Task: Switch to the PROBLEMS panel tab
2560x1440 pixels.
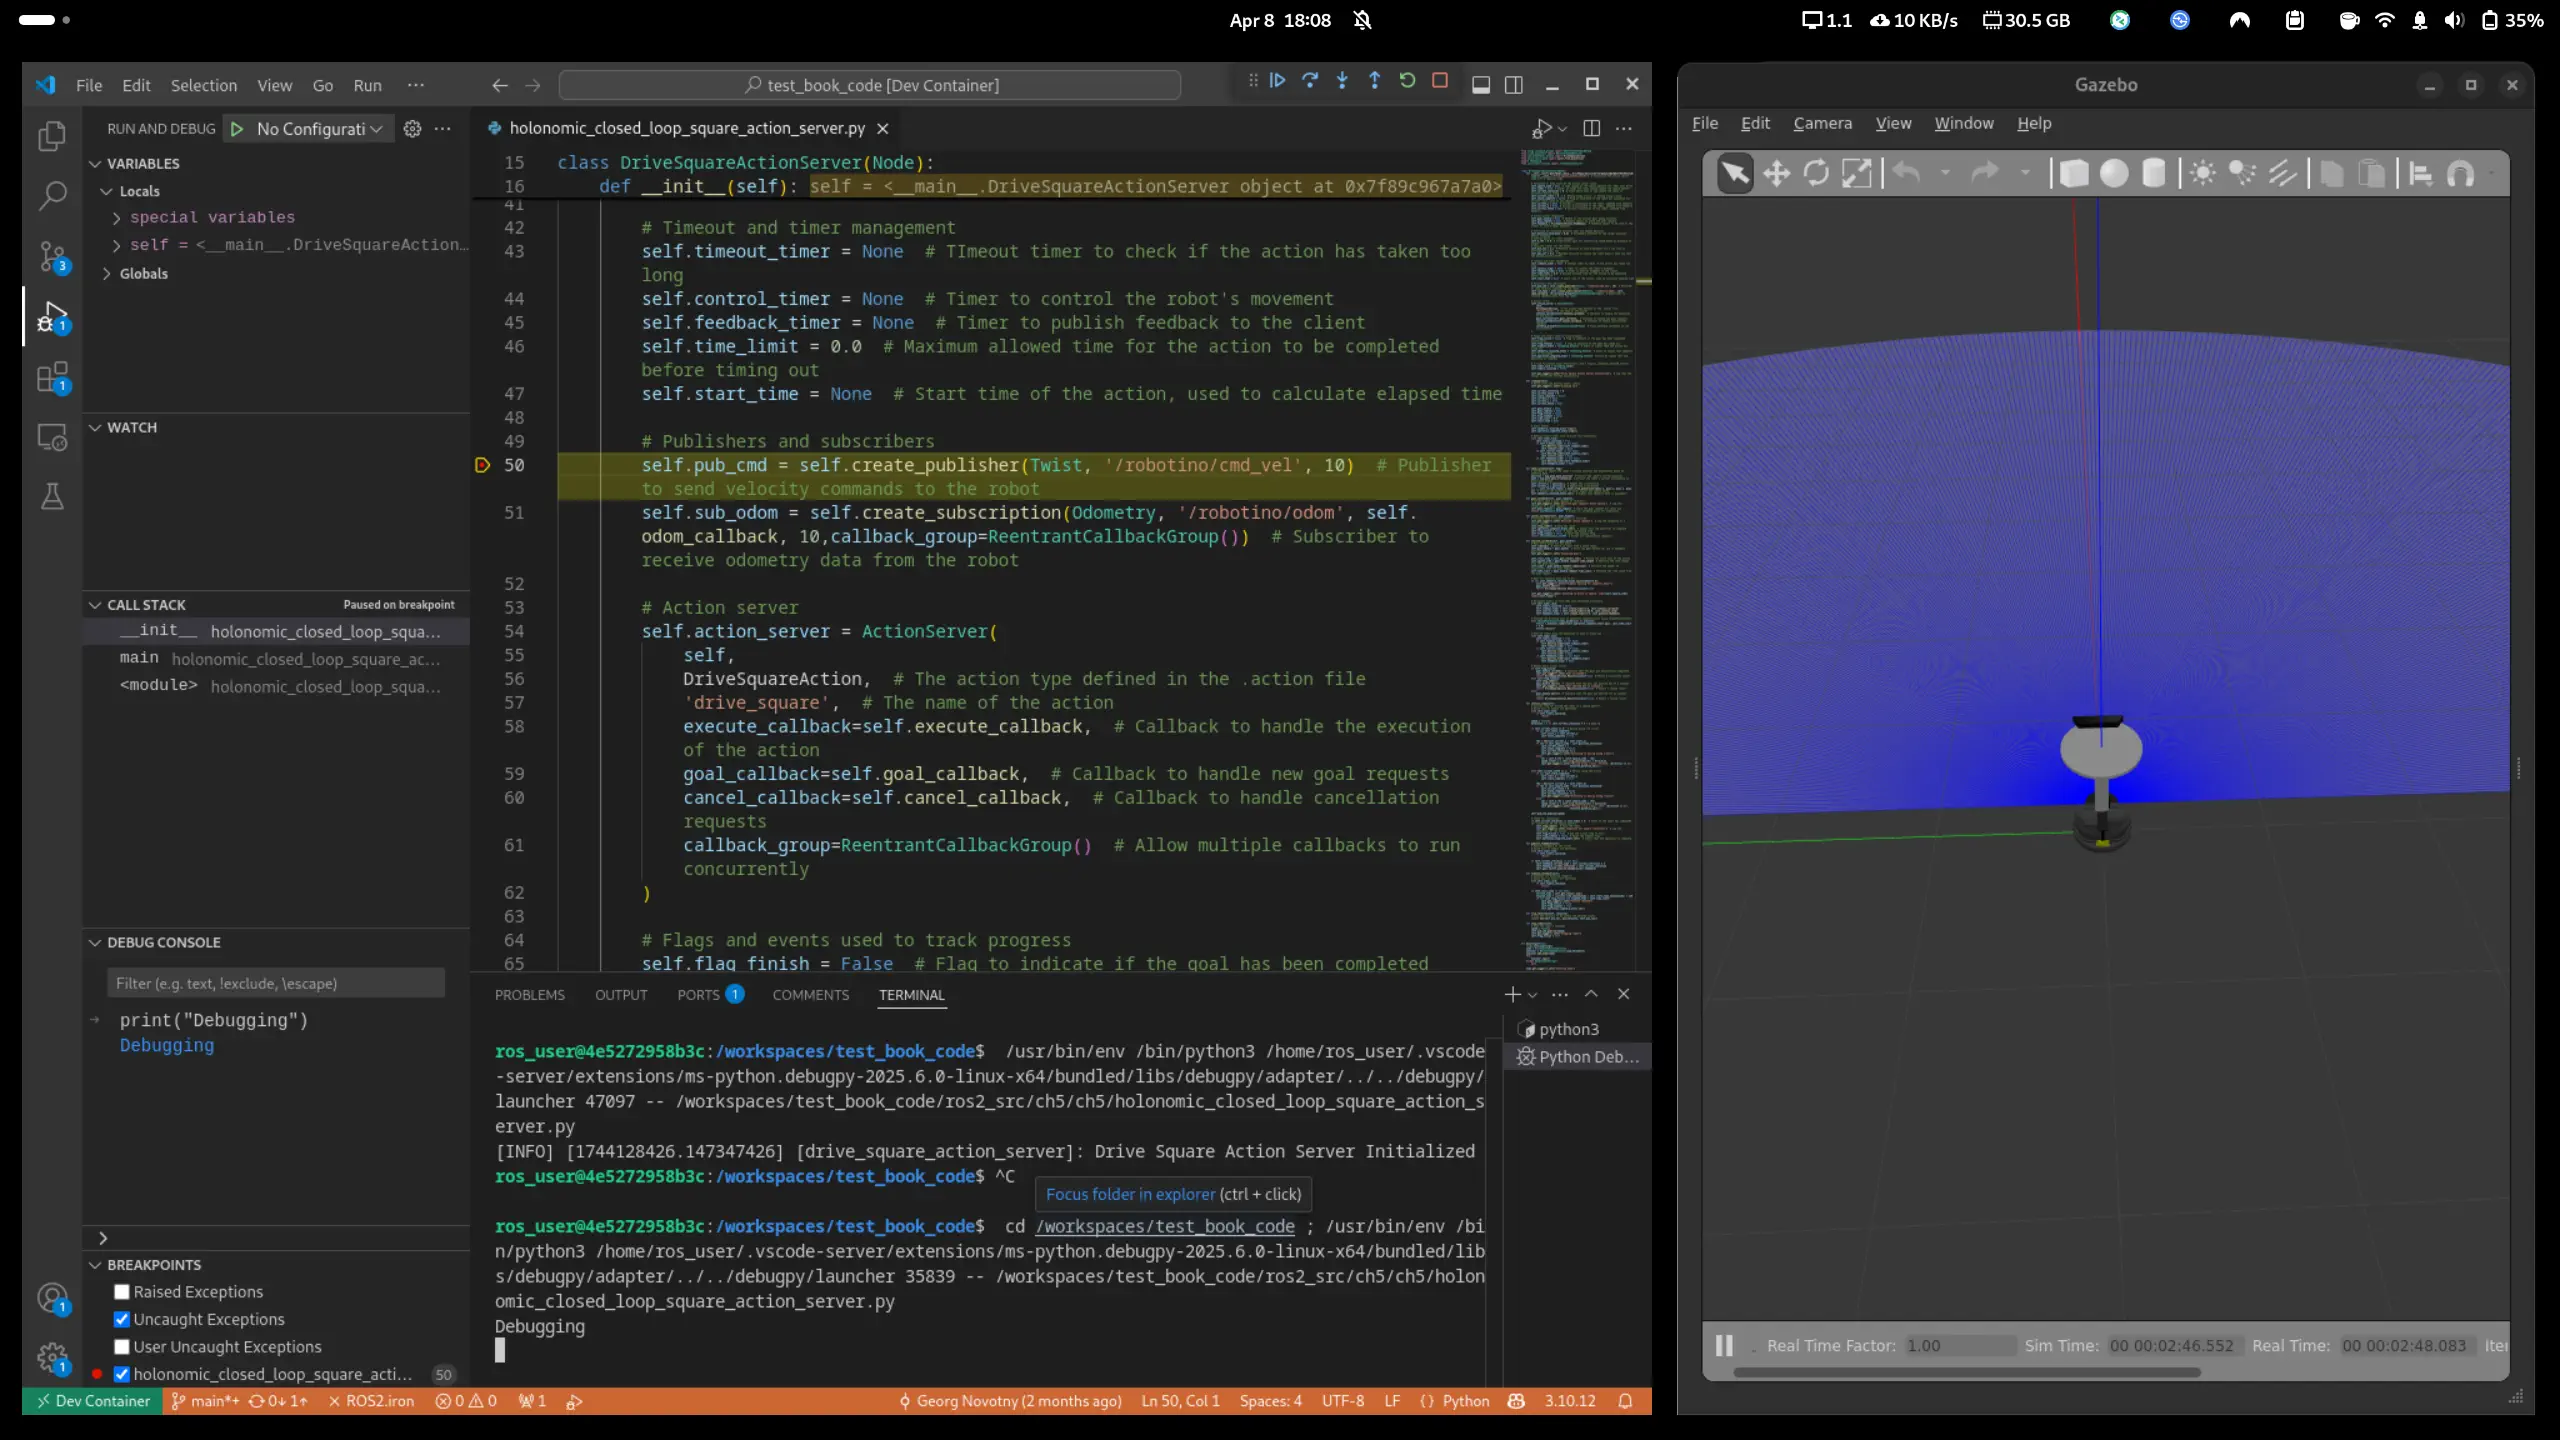Action: (x=529, y=995)
